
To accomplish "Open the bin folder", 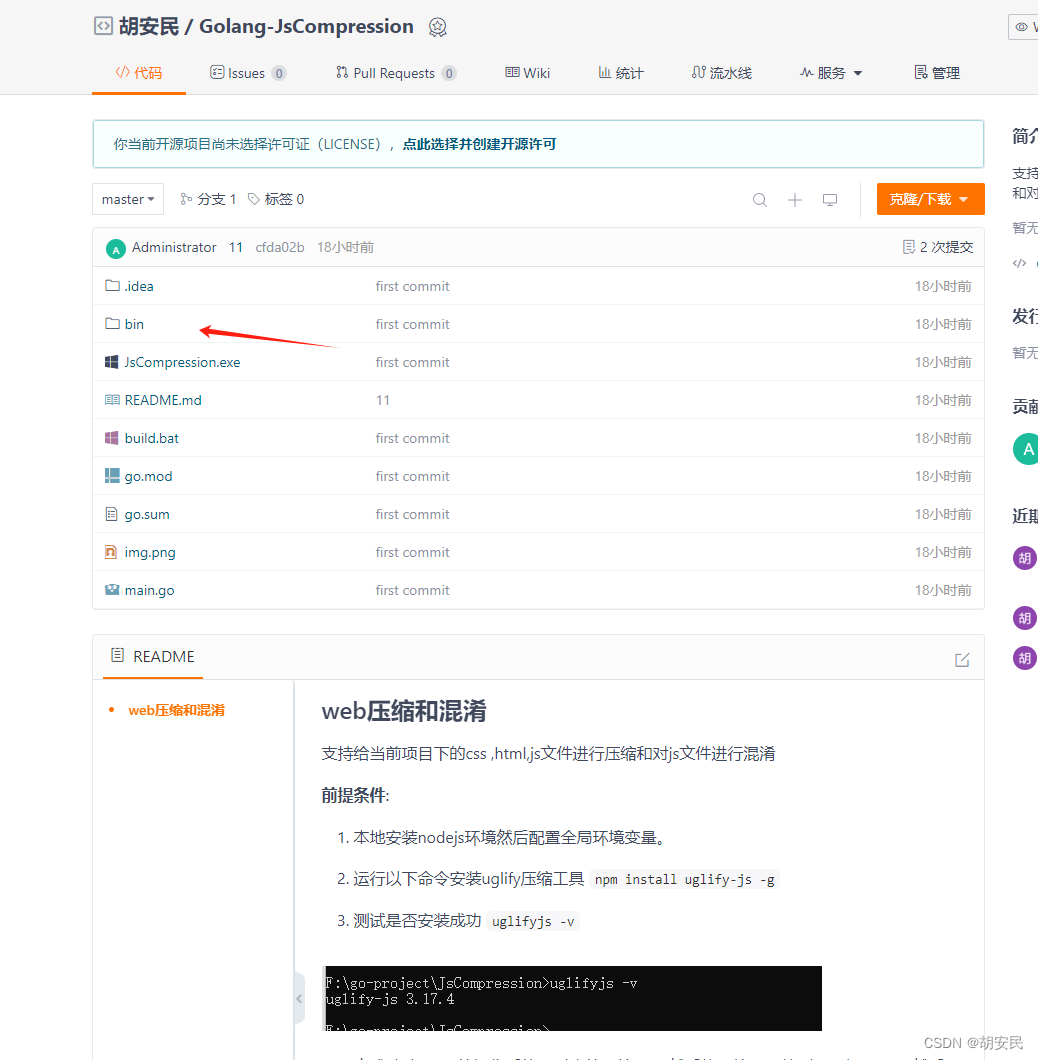I will 134,324.
